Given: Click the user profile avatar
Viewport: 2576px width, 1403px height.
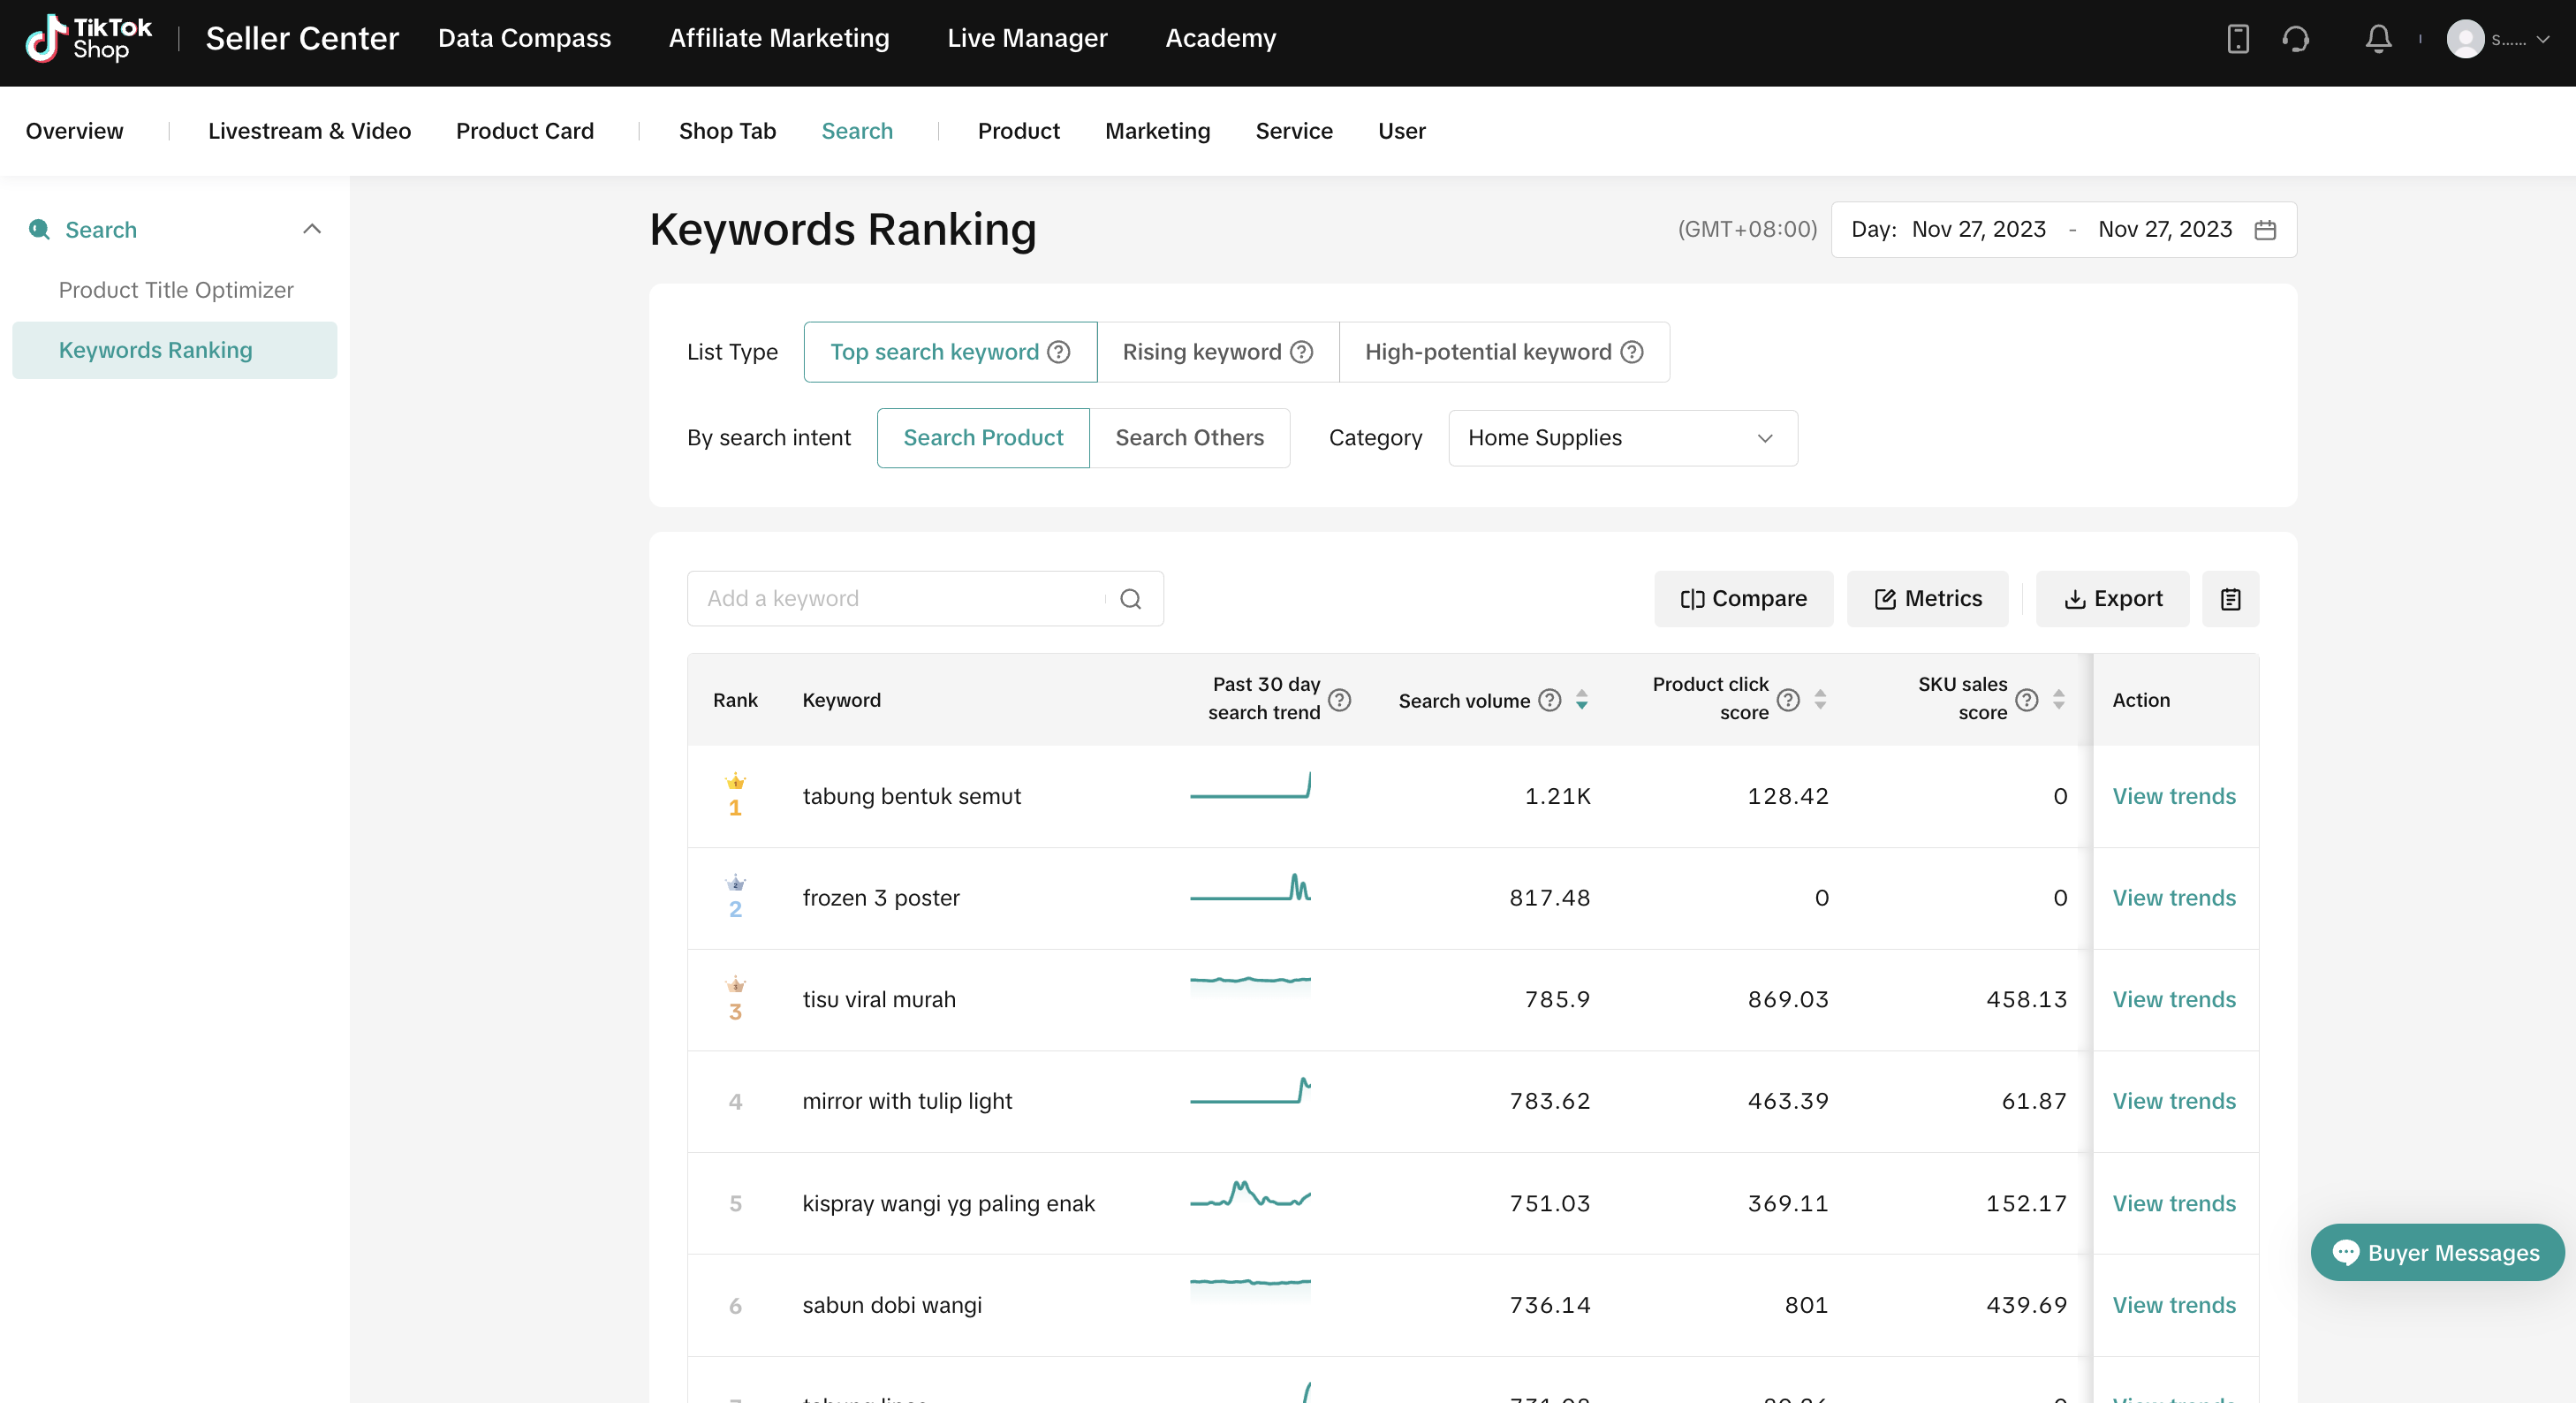Looking at the screenshot, I should point(2465,39).
